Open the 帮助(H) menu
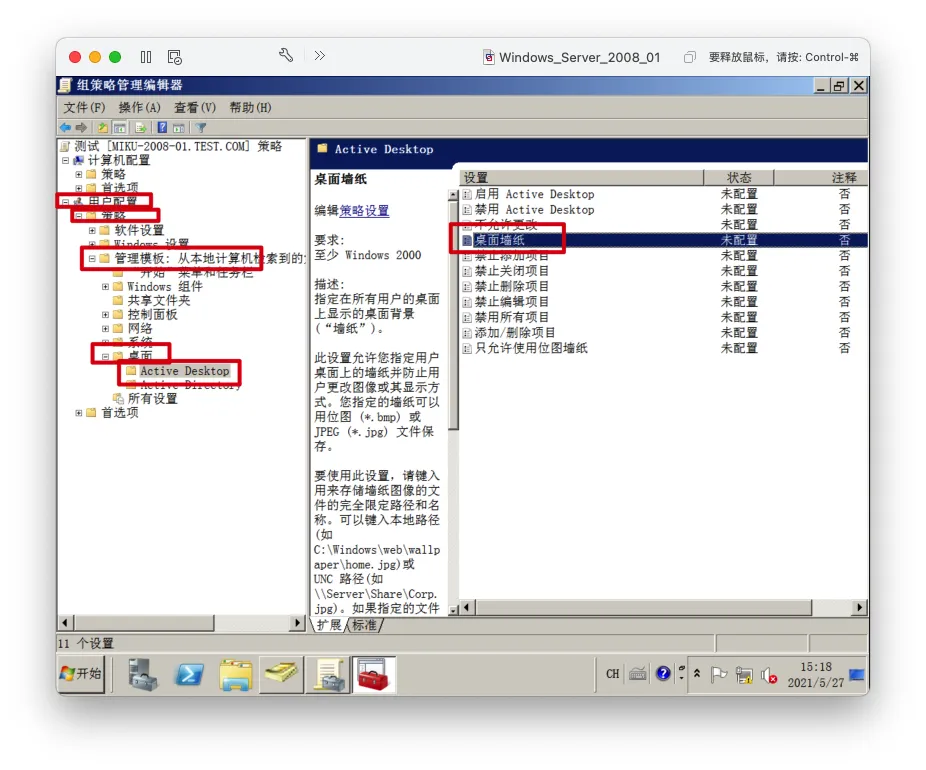926x770 pixels. 250,107
